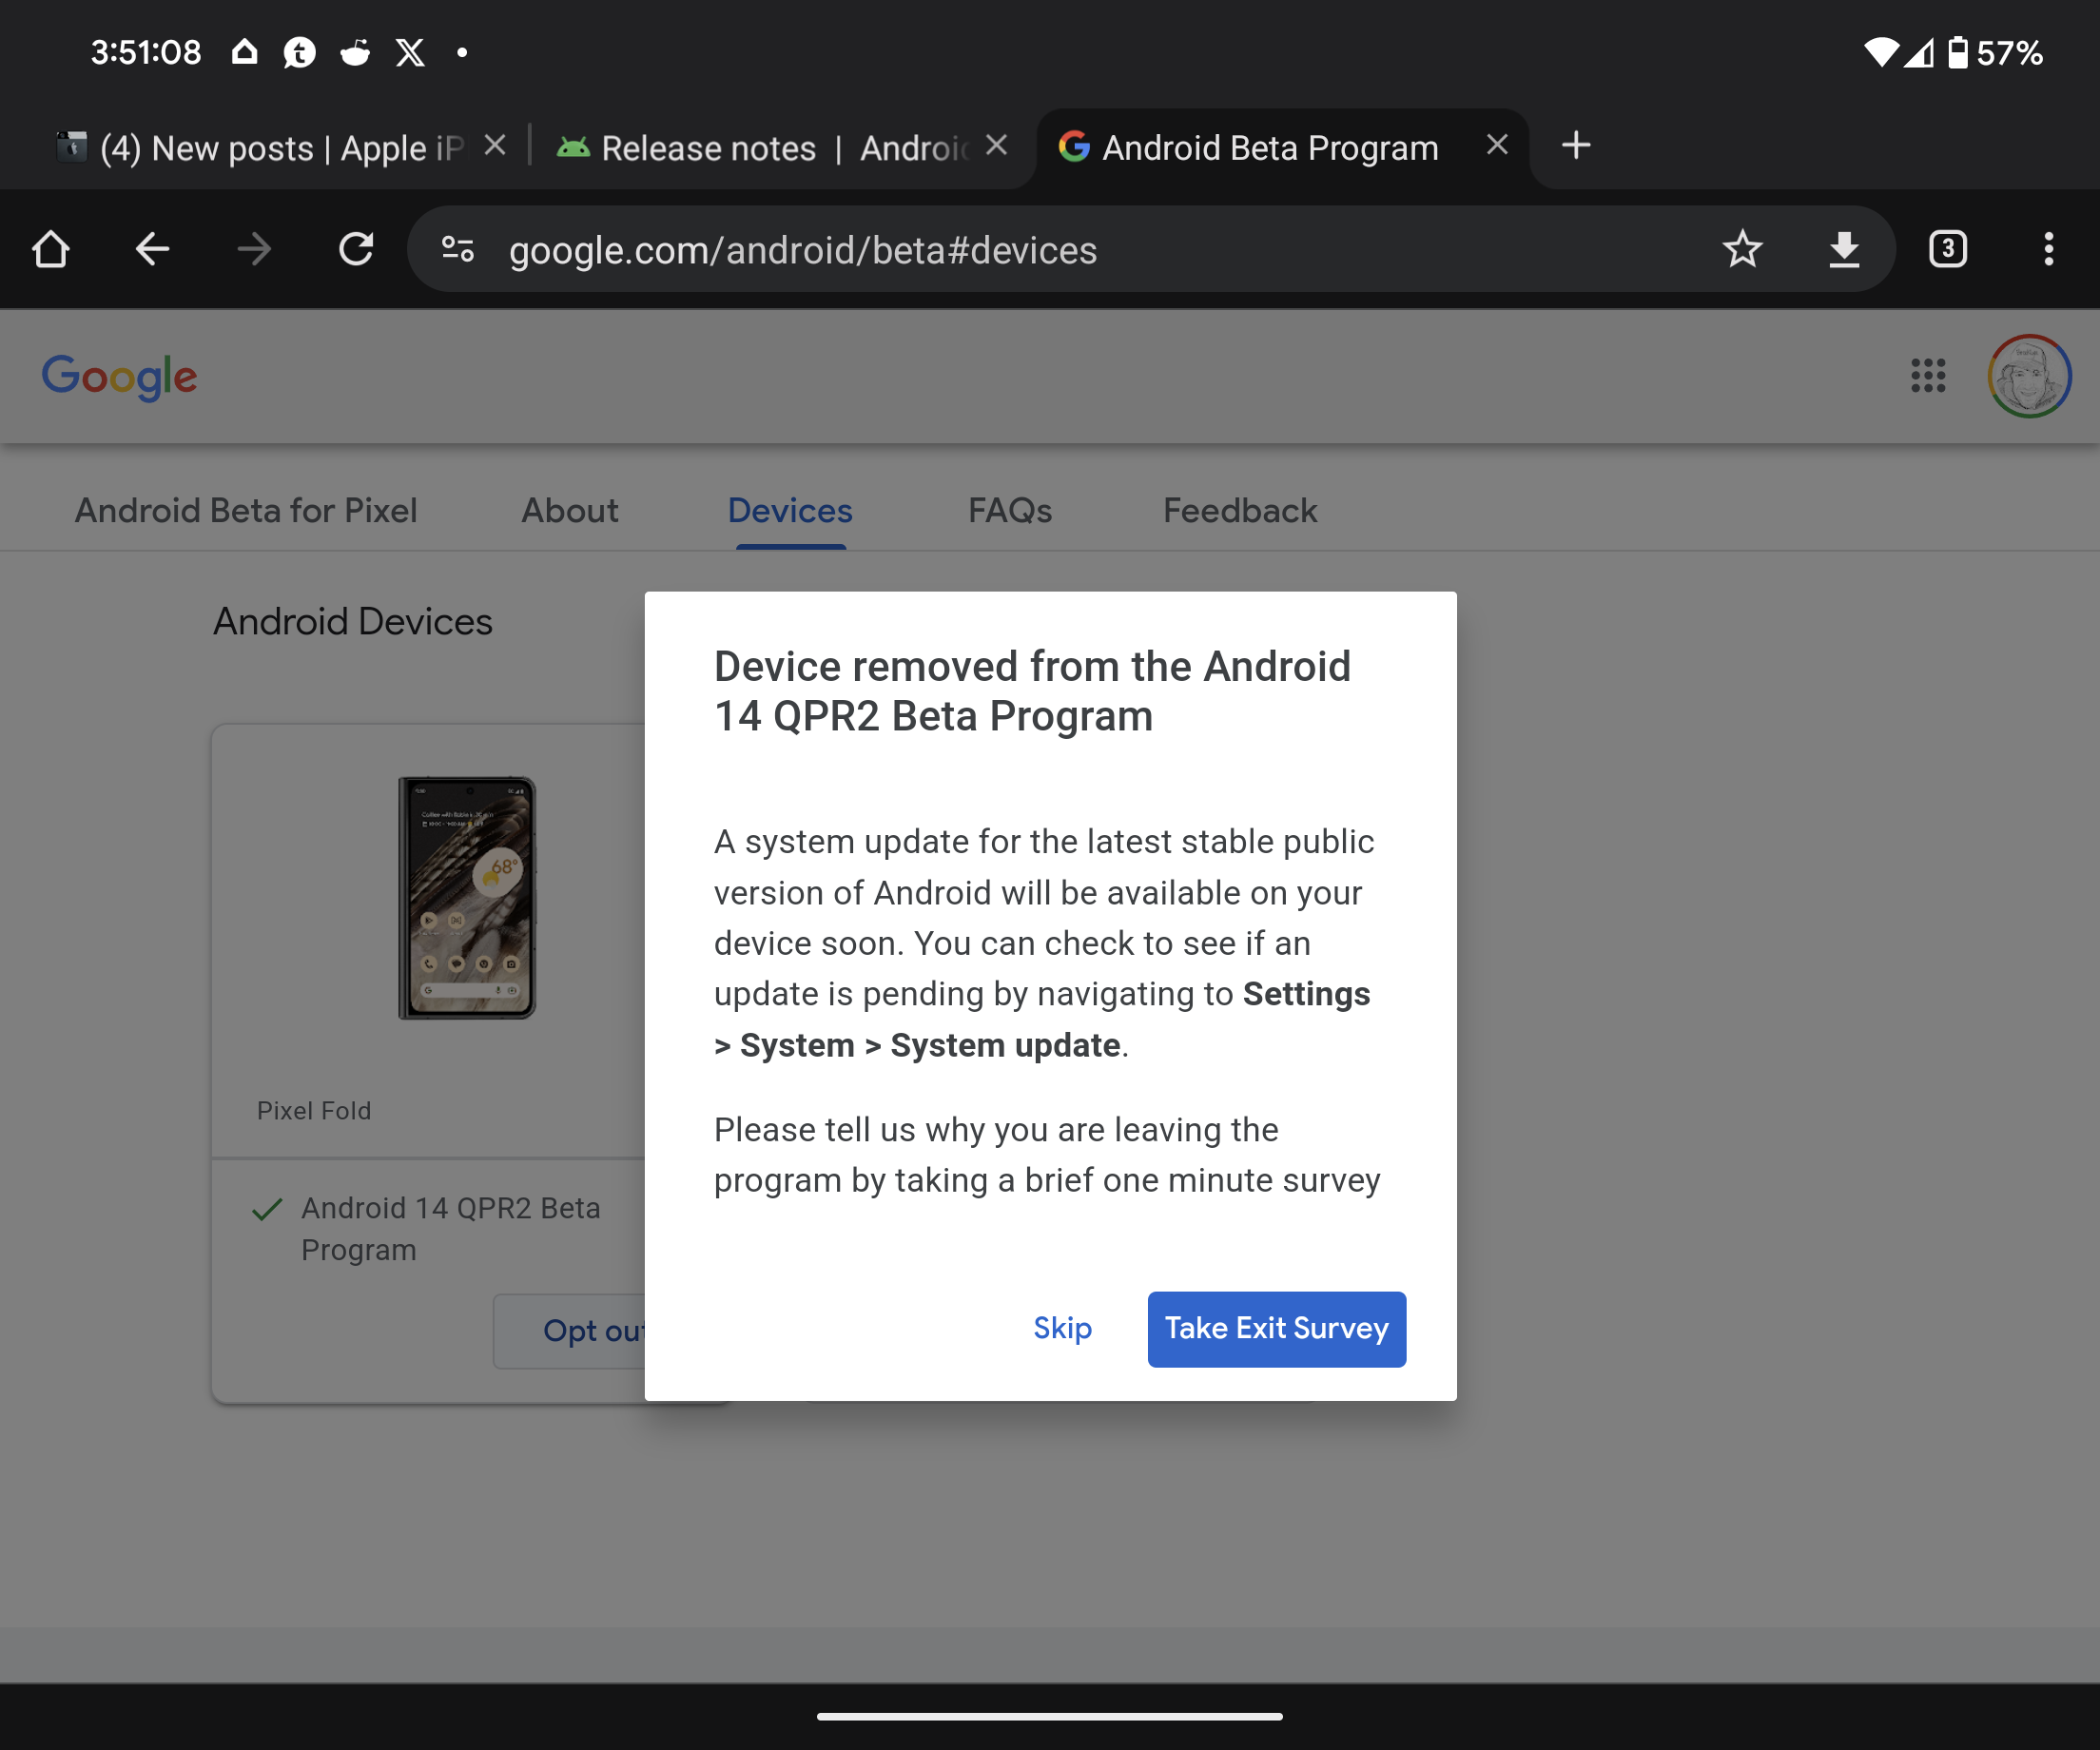Open Chrome three-dot overflow menu
Image resolution: width=2100 pixels, height=1750 pixels.
click(x=2049, y=249)
